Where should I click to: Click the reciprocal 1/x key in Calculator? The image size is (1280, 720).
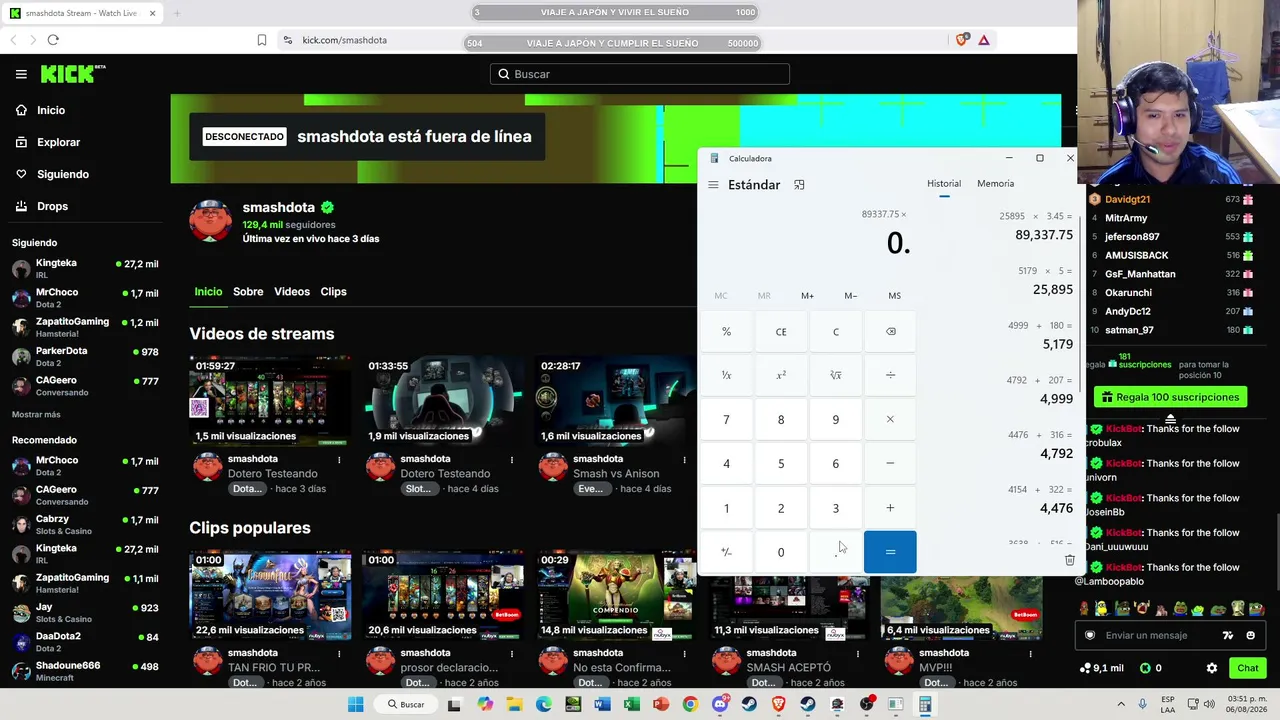pos(727,375)
